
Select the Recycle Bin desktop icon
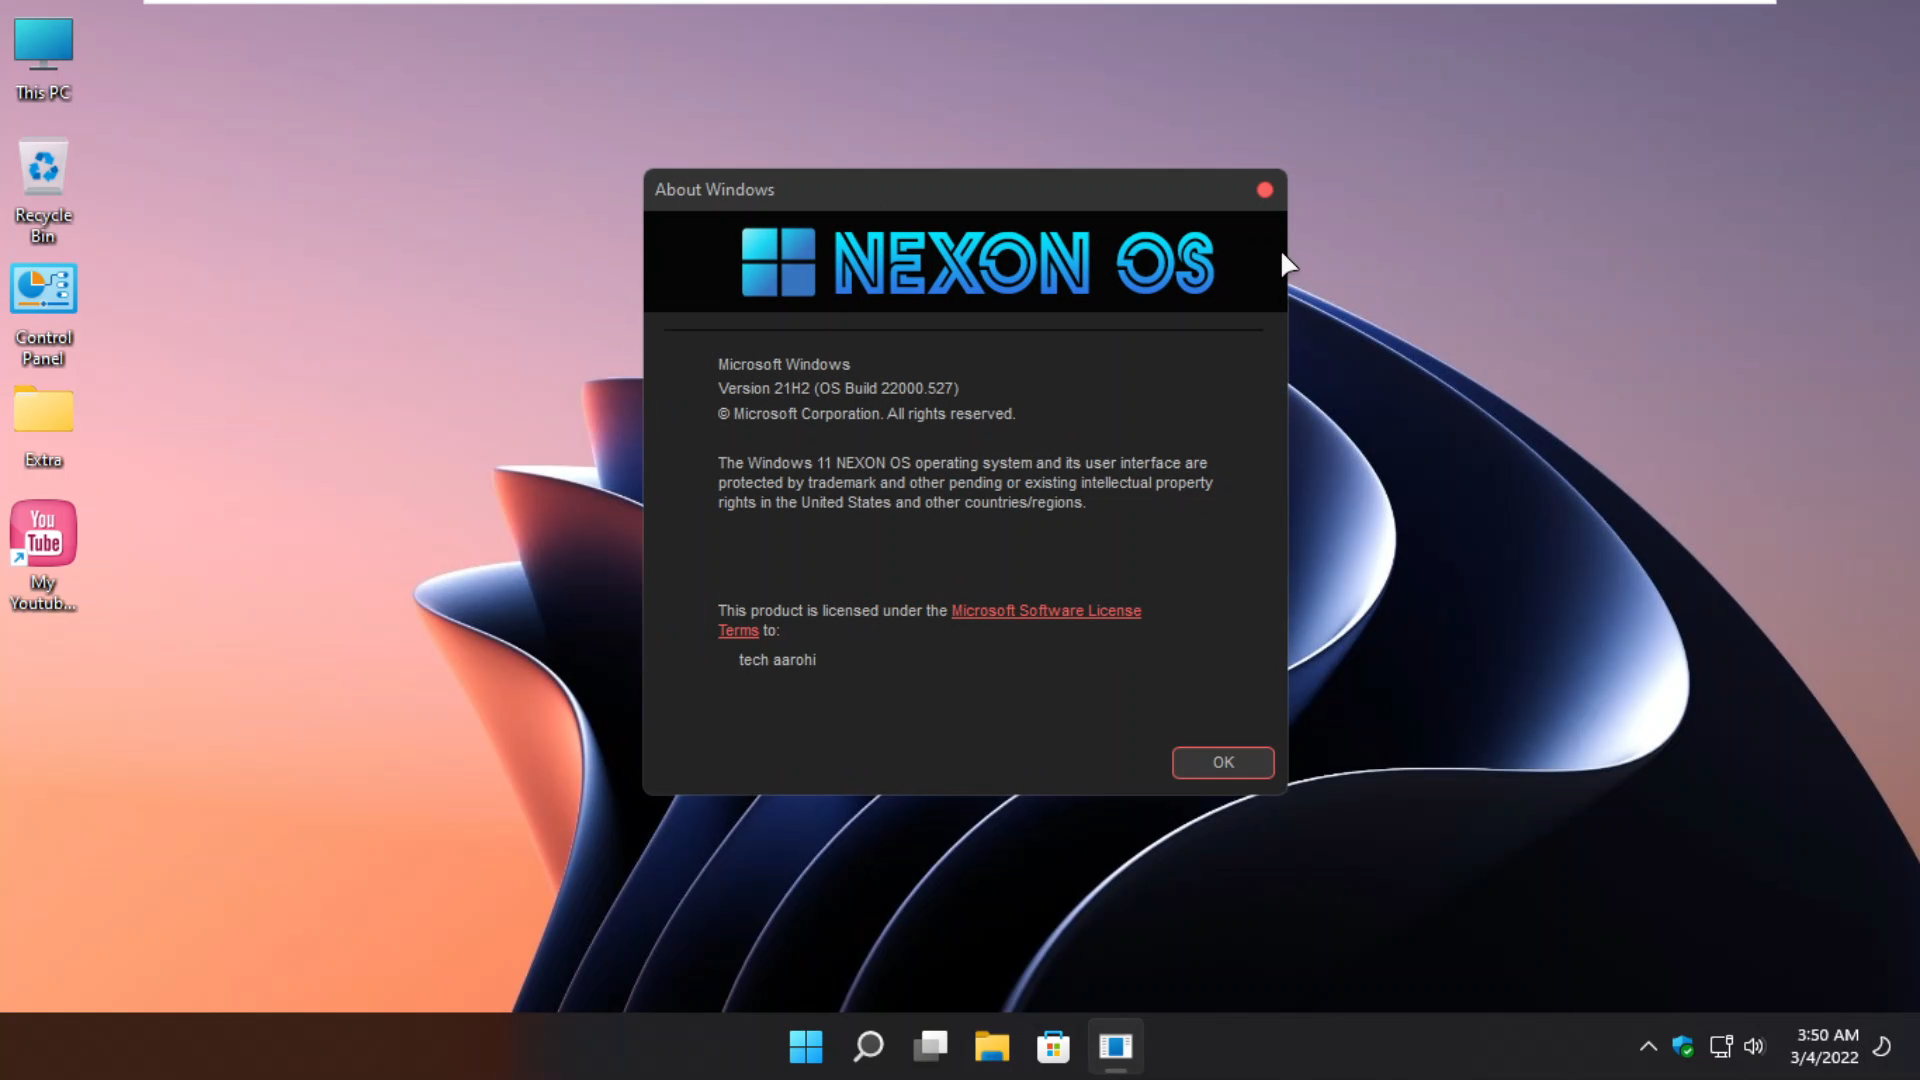point(43,190)
